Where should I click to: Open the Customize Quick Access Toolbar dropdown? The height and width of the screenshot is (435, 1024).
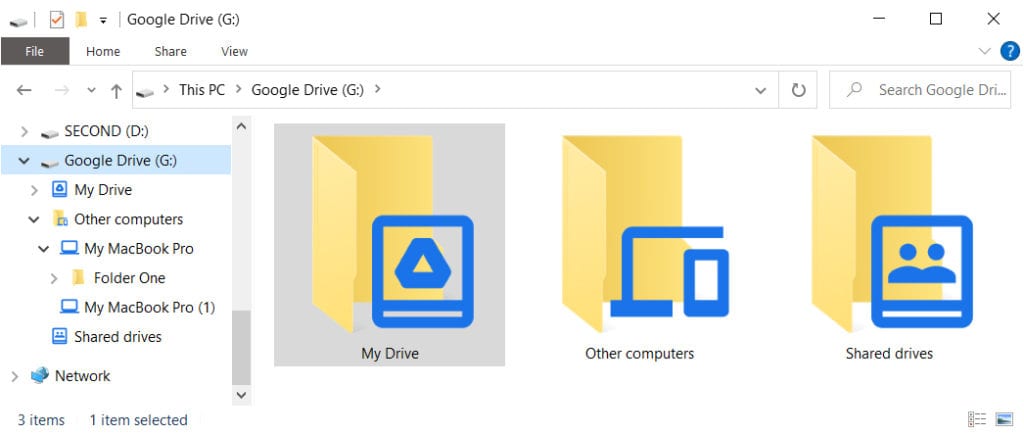(103, 21)
